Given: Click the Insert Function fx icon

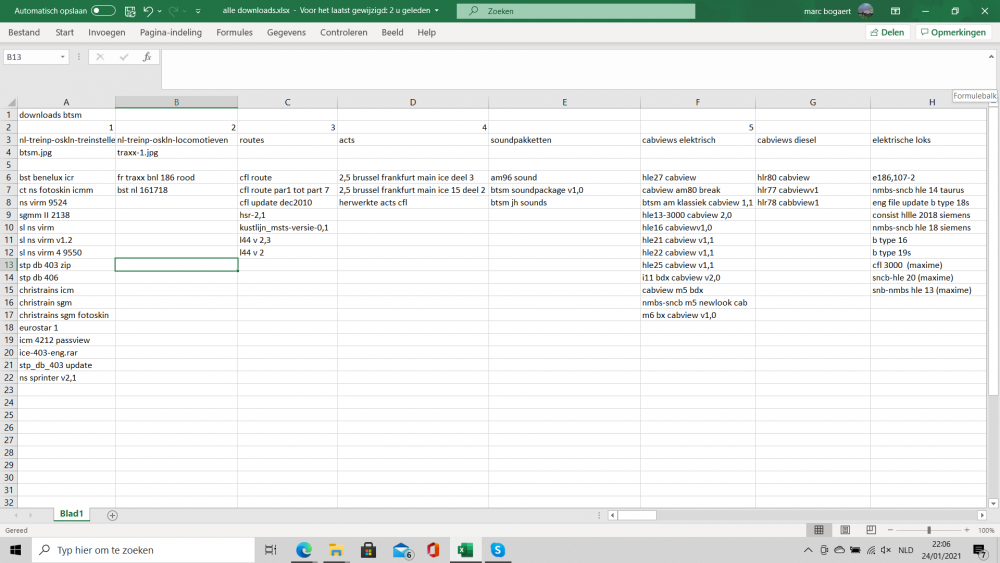Looking at the screenshot, I should (x=147, y=57).
